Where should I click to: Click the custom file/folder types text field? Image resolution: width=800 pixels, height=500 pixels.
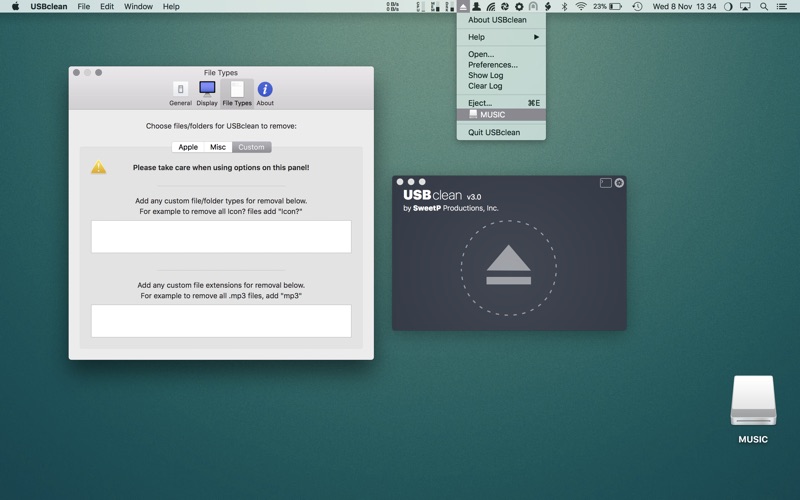coord(221,237)
